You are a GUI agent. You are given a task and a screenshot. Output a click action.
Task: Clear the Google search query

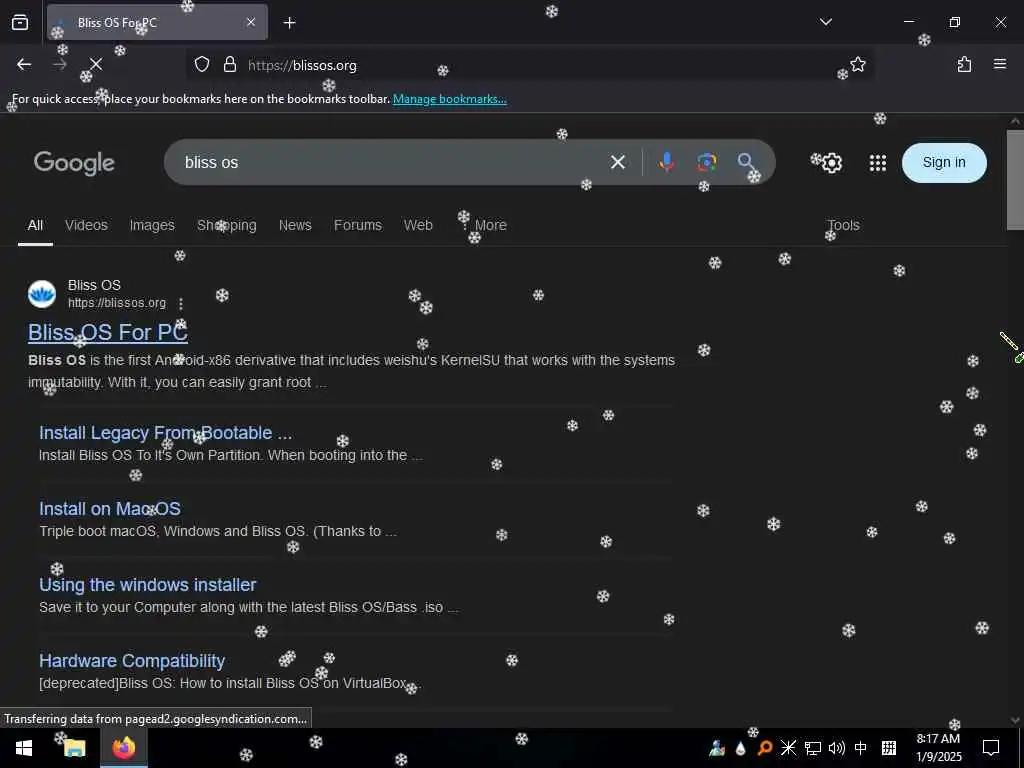point(618,162)
